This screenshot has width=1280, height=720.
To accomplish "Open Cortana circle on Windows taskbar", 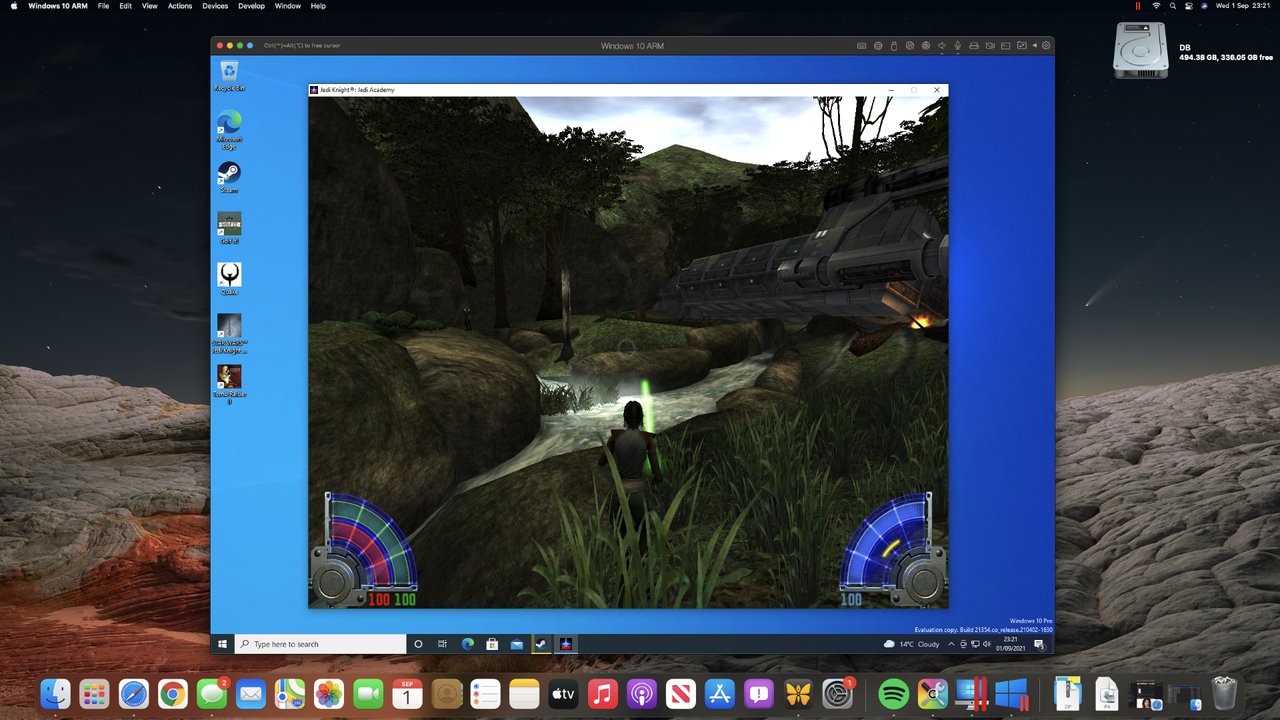I will 418,644.
